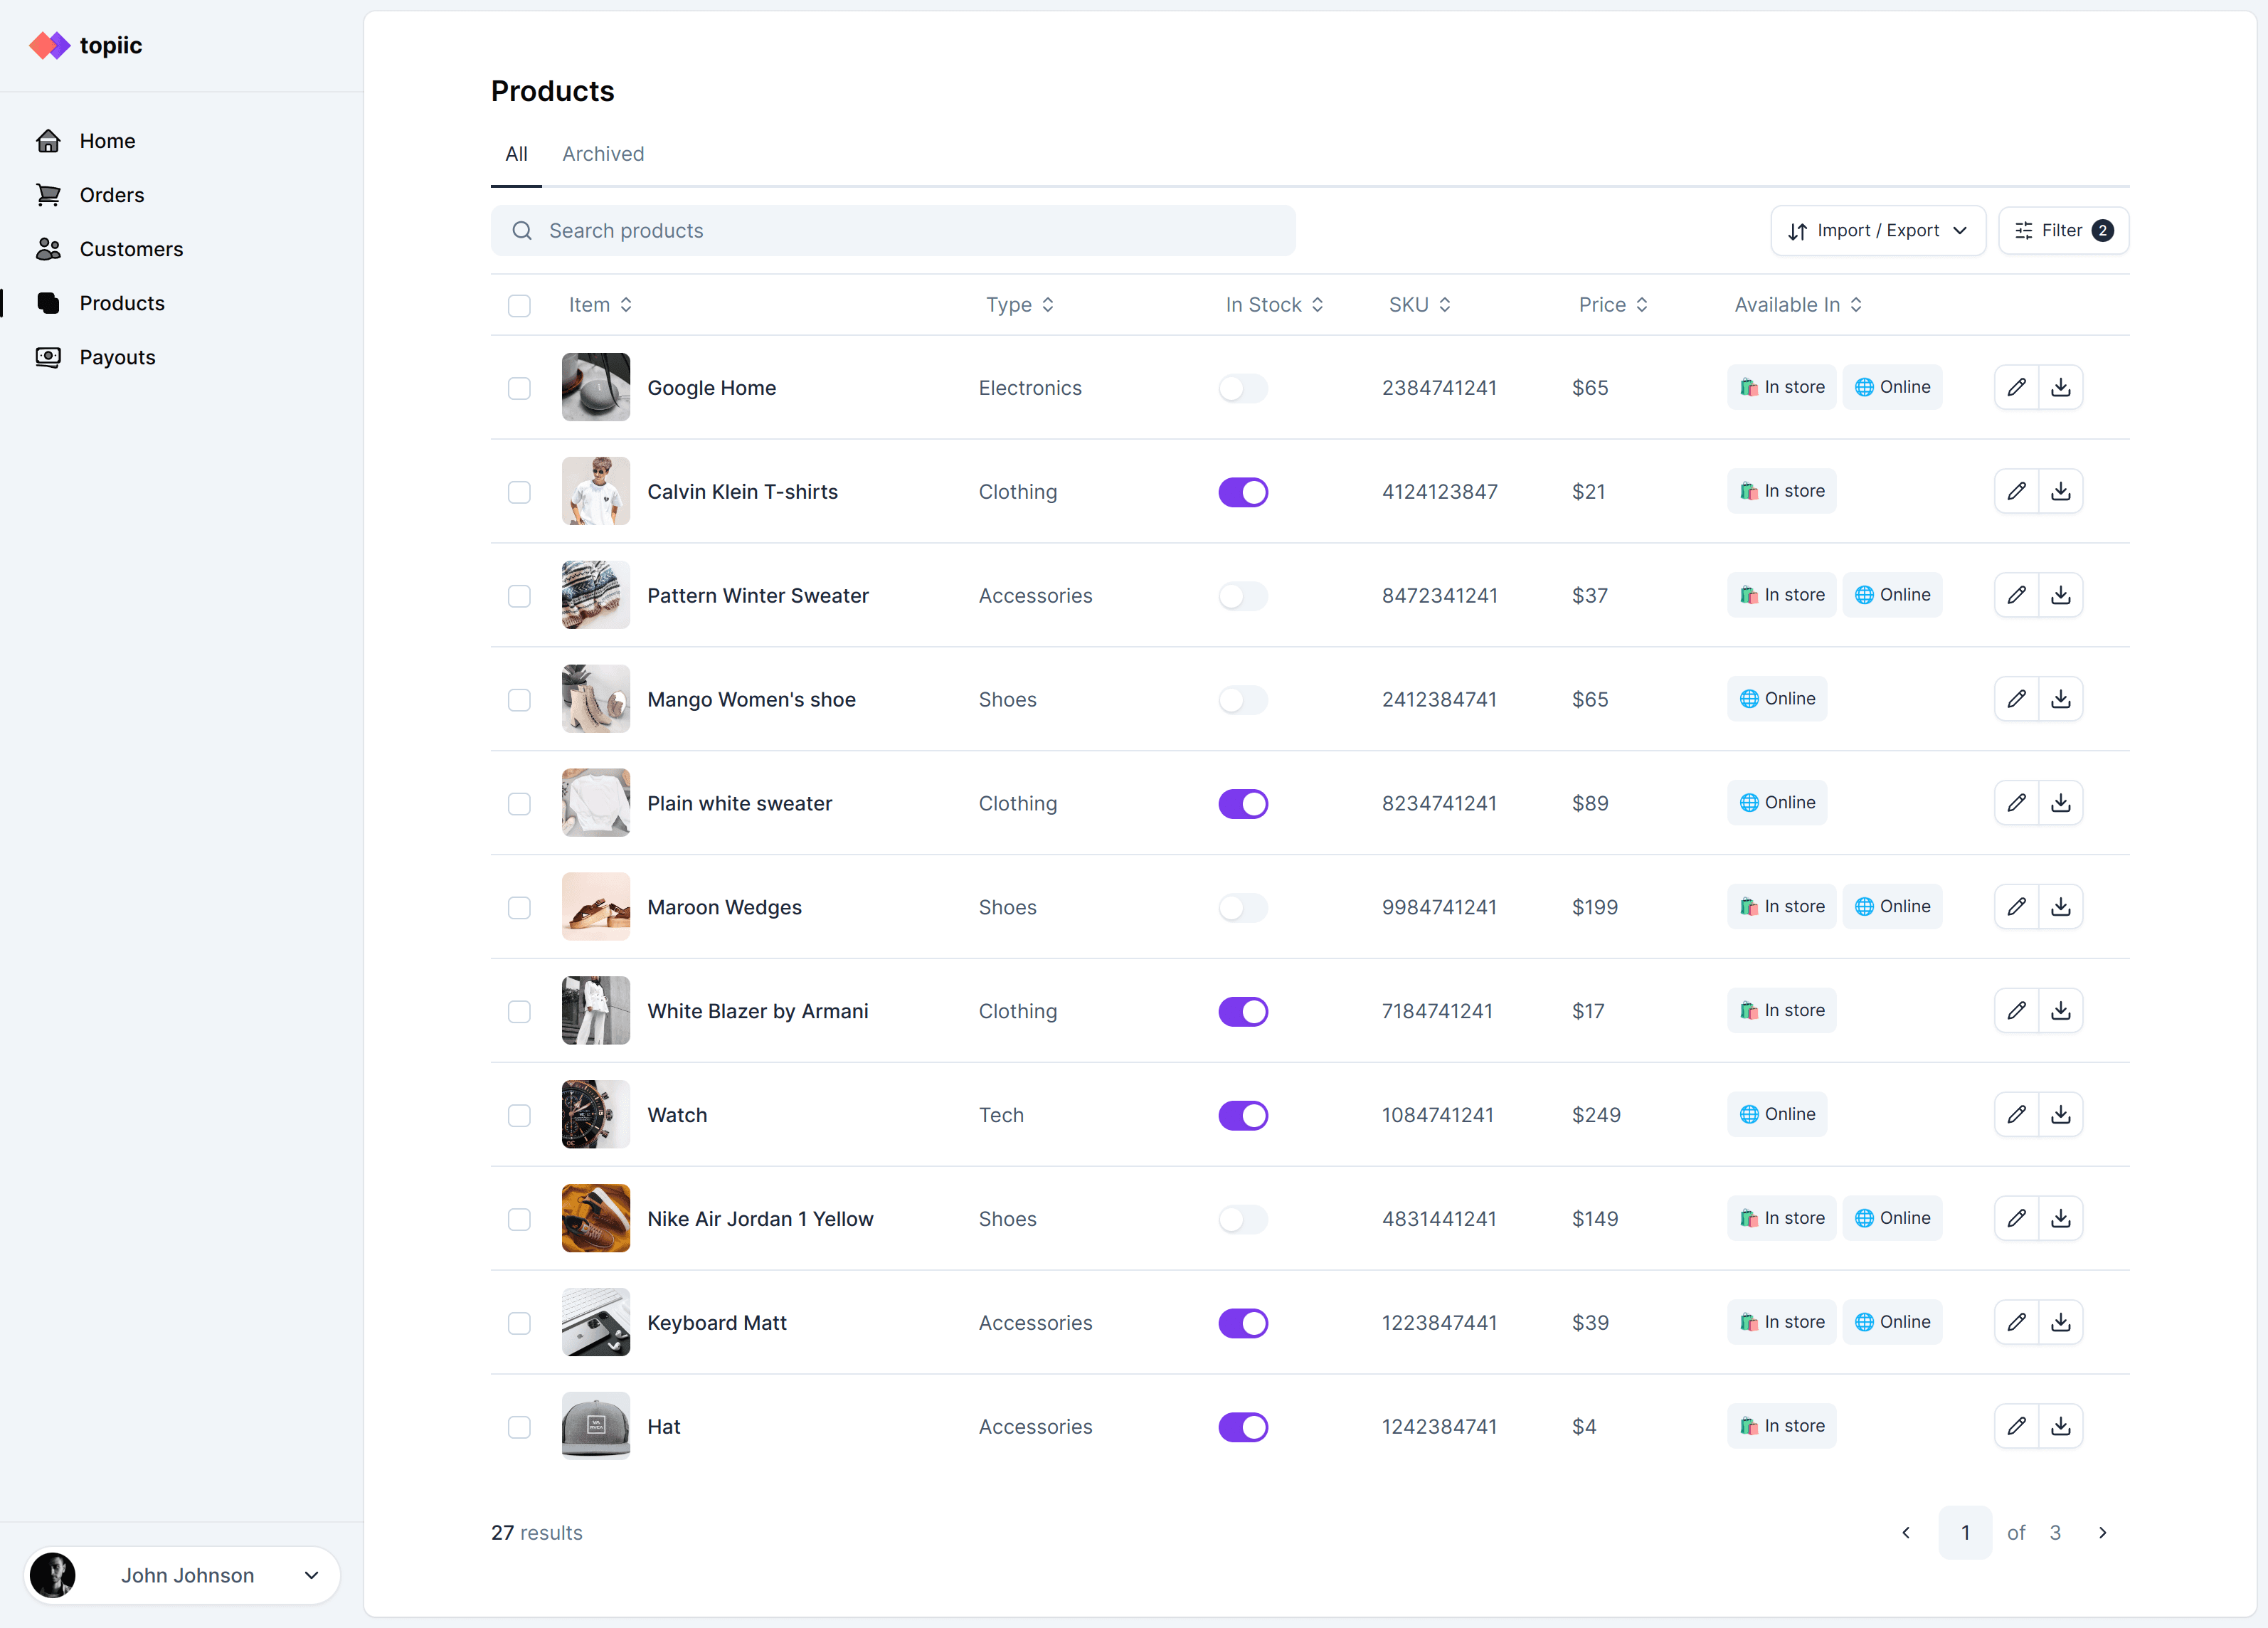Switch to the Archived tab

click(x=603, y=154)
